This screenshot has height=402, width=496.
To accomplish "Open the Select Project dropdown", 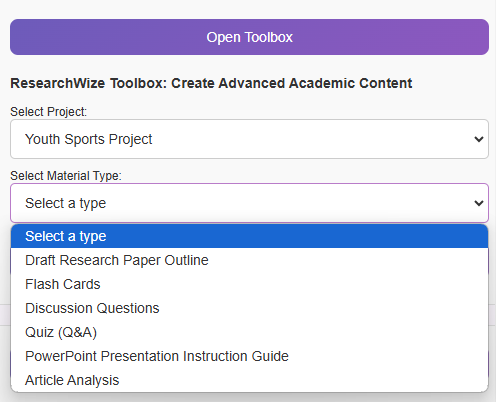I will (x=249, y=139).
